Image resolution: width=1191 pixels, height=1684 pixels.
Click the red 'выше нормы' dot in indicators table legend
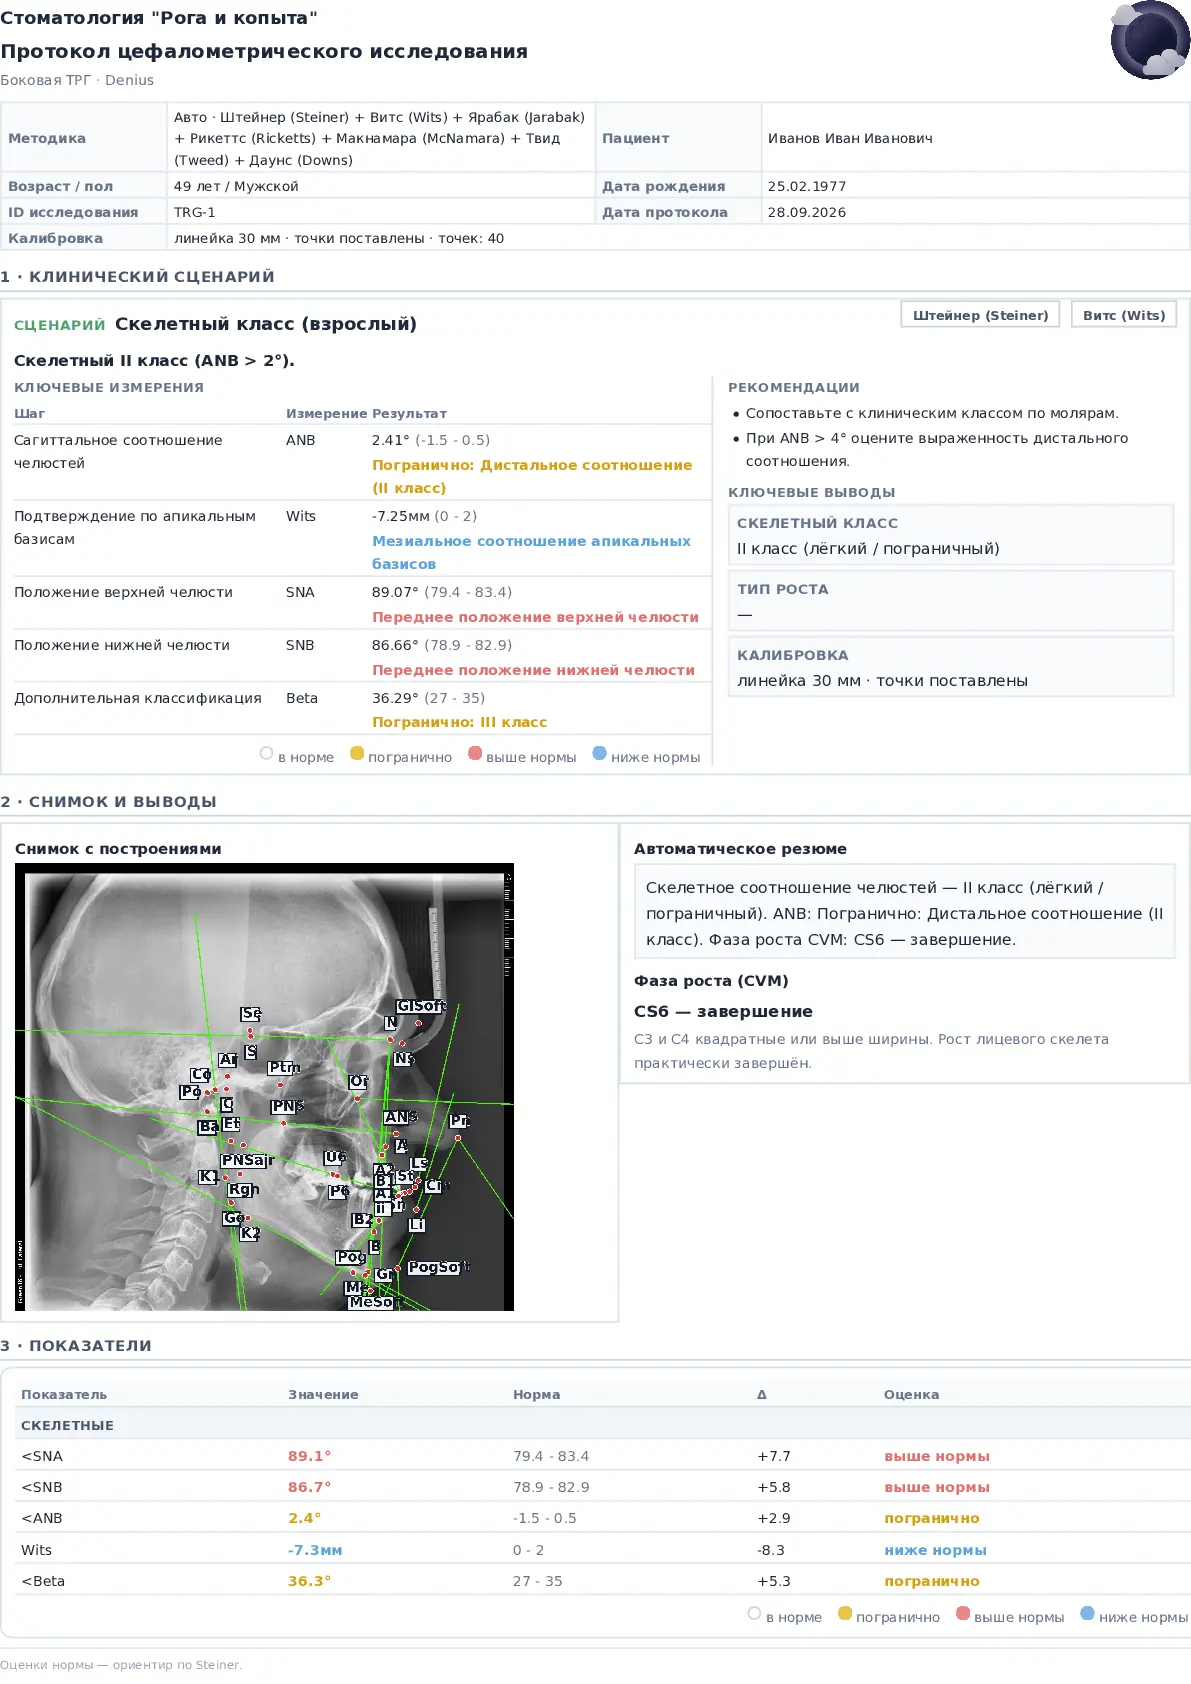pyautogui.click(x=963, y=1613)
